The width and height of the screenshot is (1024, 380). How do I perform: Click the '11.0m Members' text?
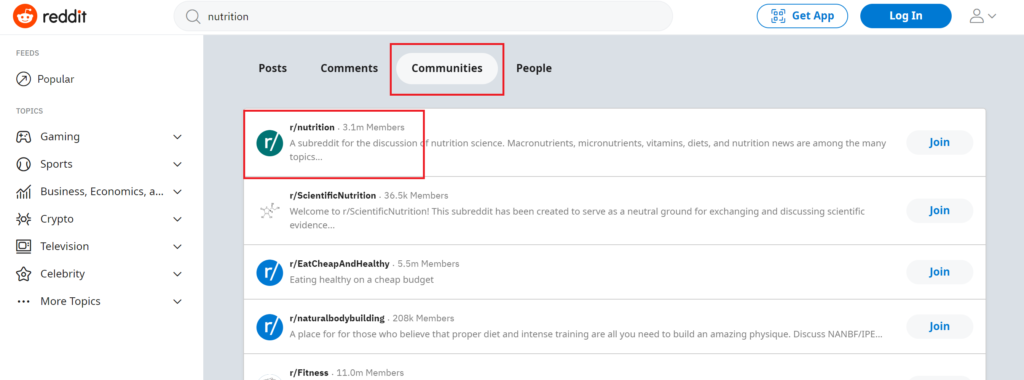pos(370,373)
